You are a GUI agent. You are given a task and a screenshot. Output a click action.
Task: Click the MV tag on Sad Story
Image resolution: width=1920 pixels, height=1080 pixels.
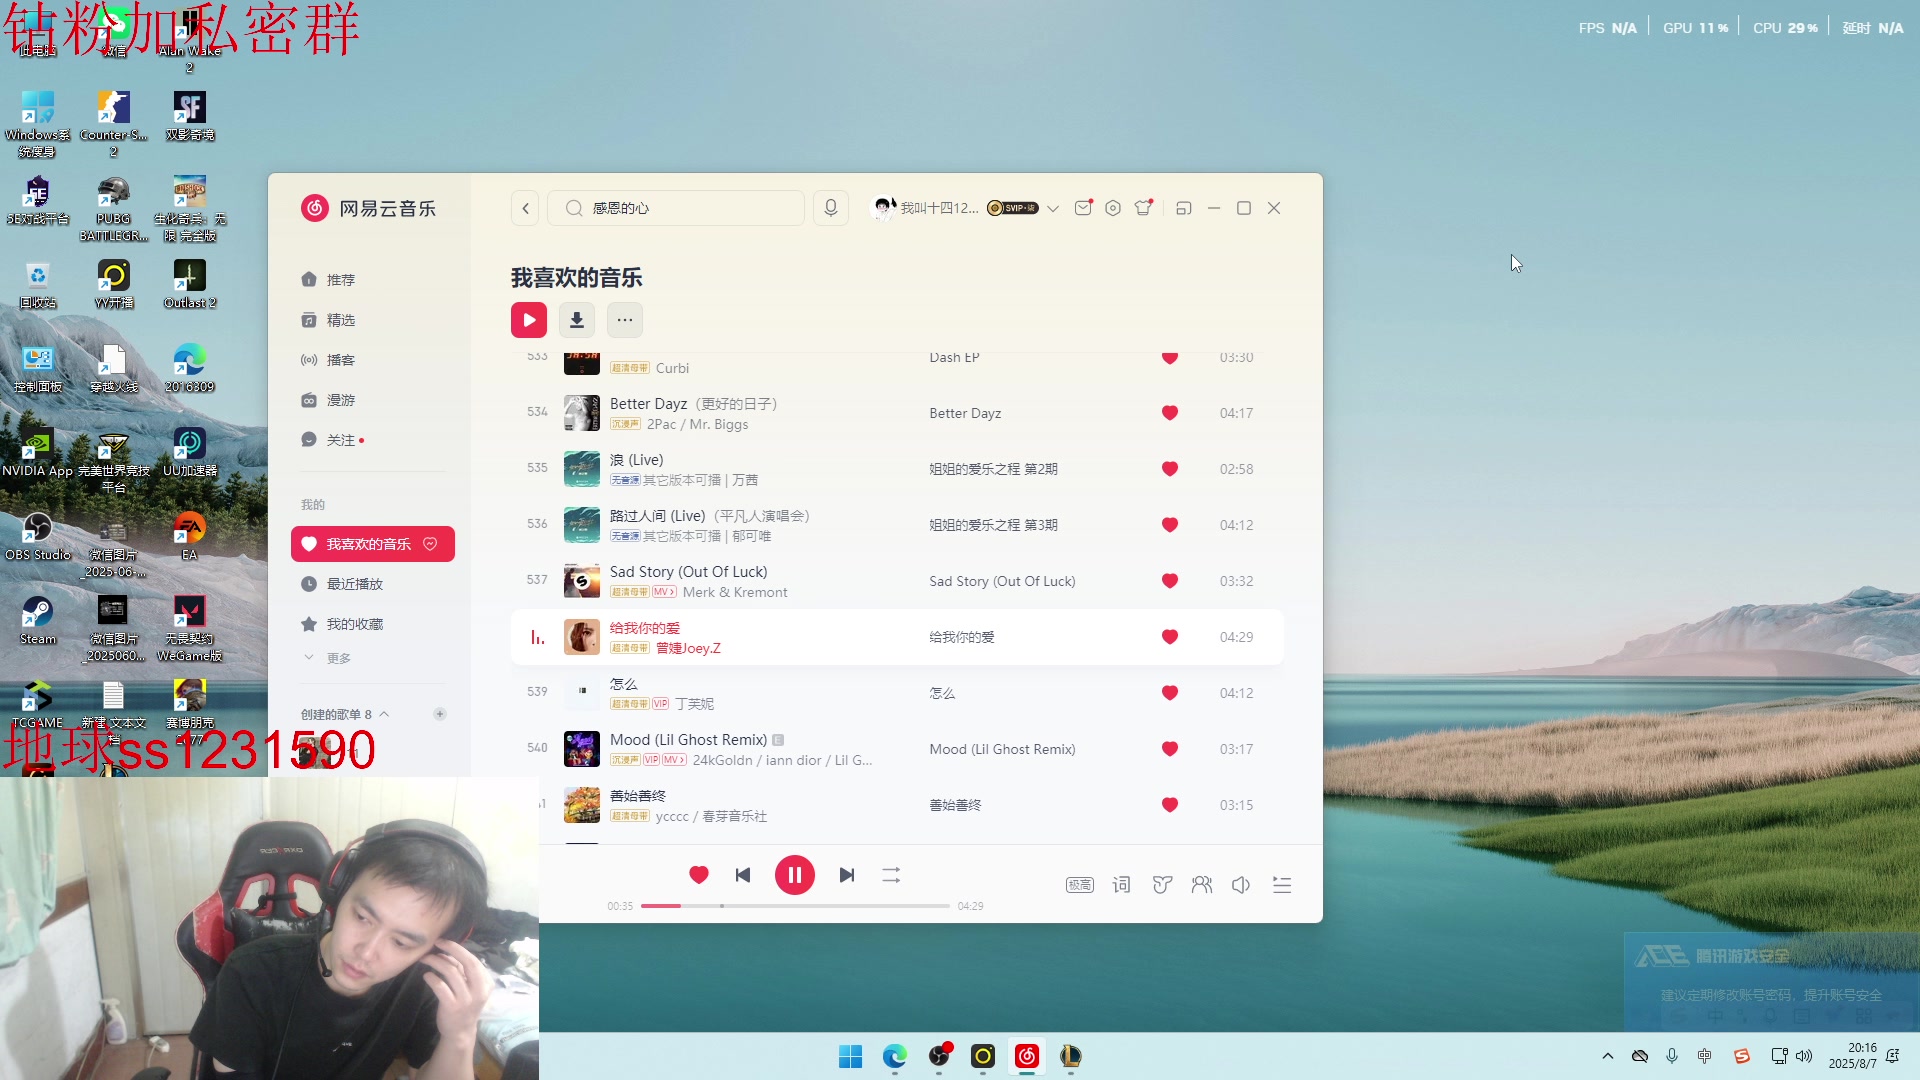[664, 592]
